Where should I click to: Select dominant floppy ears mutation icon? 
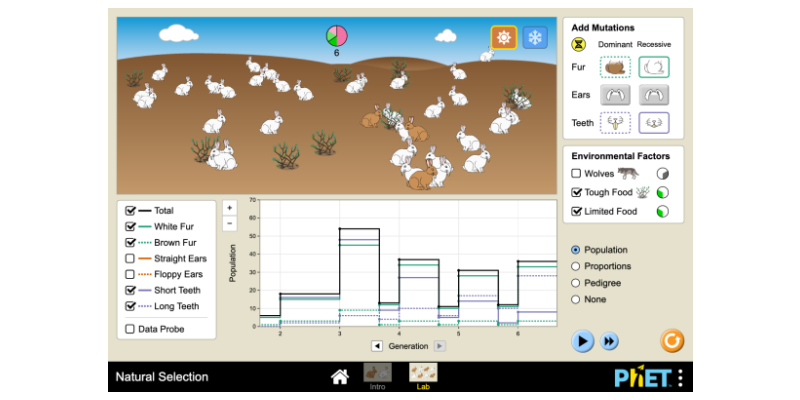(615, 95)
